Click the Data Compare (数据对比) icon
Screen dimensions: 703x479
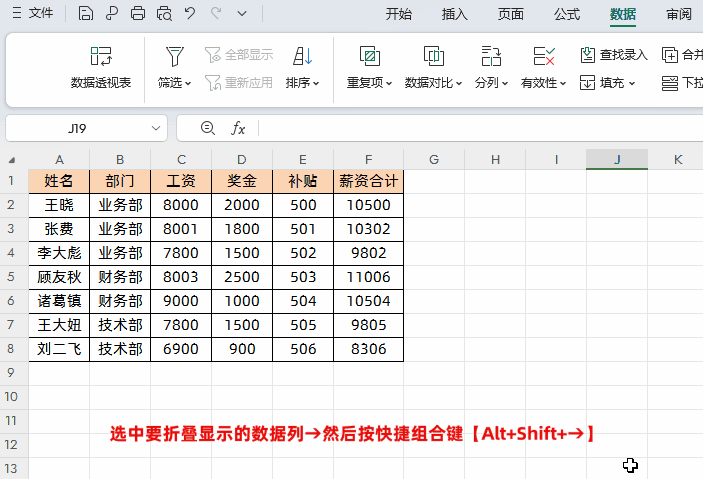point(433,56)
